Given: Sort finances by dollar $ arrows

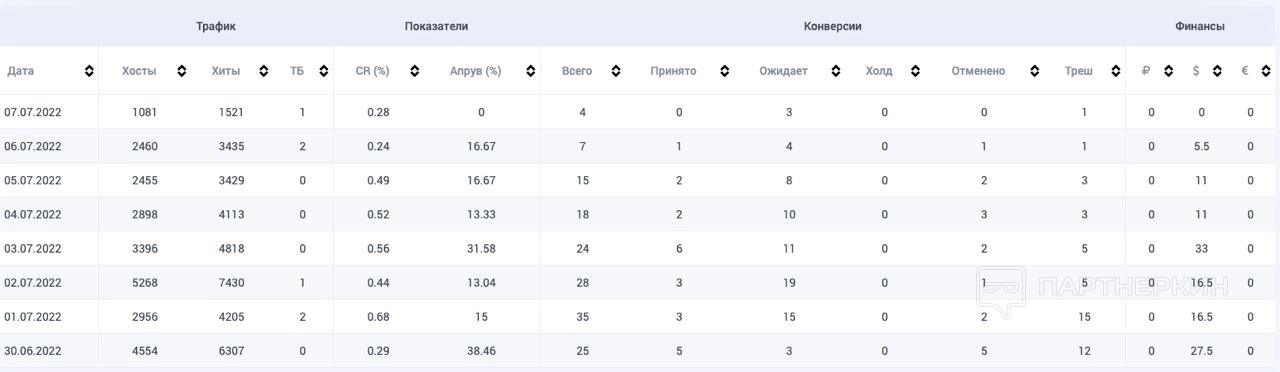Looking at the screenshot, I should click(x=1217, y=71).
